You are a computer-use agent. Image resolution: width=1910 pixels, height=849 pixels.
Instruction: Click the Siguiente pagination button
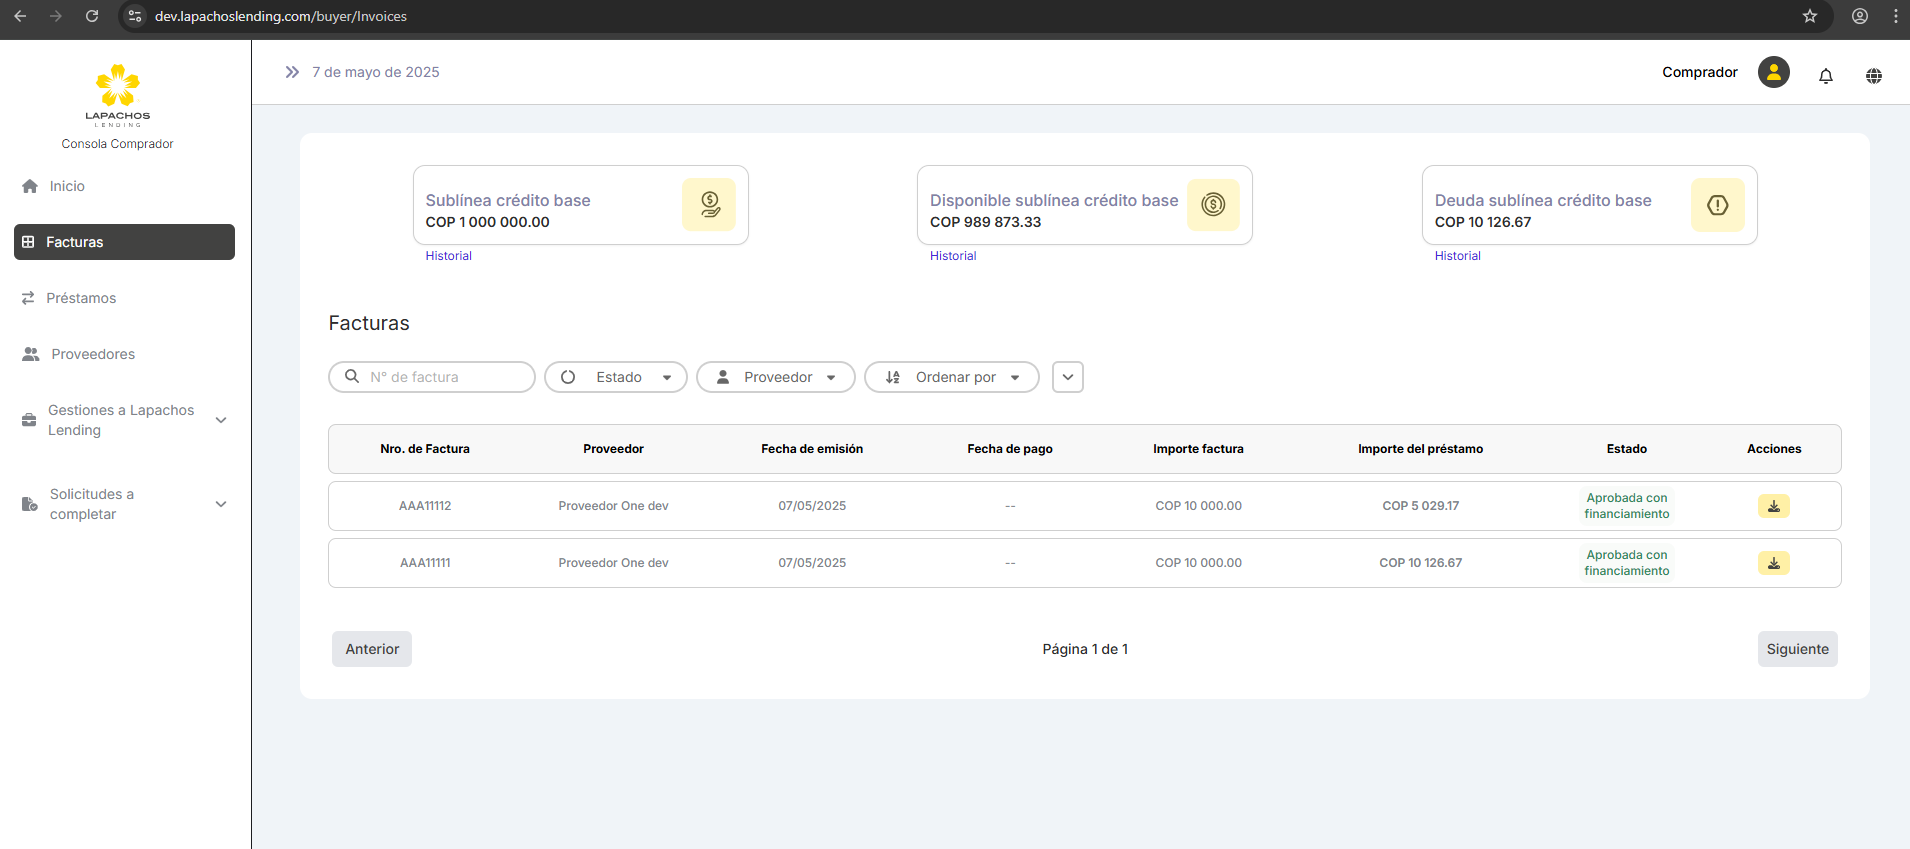(1797, 649)
